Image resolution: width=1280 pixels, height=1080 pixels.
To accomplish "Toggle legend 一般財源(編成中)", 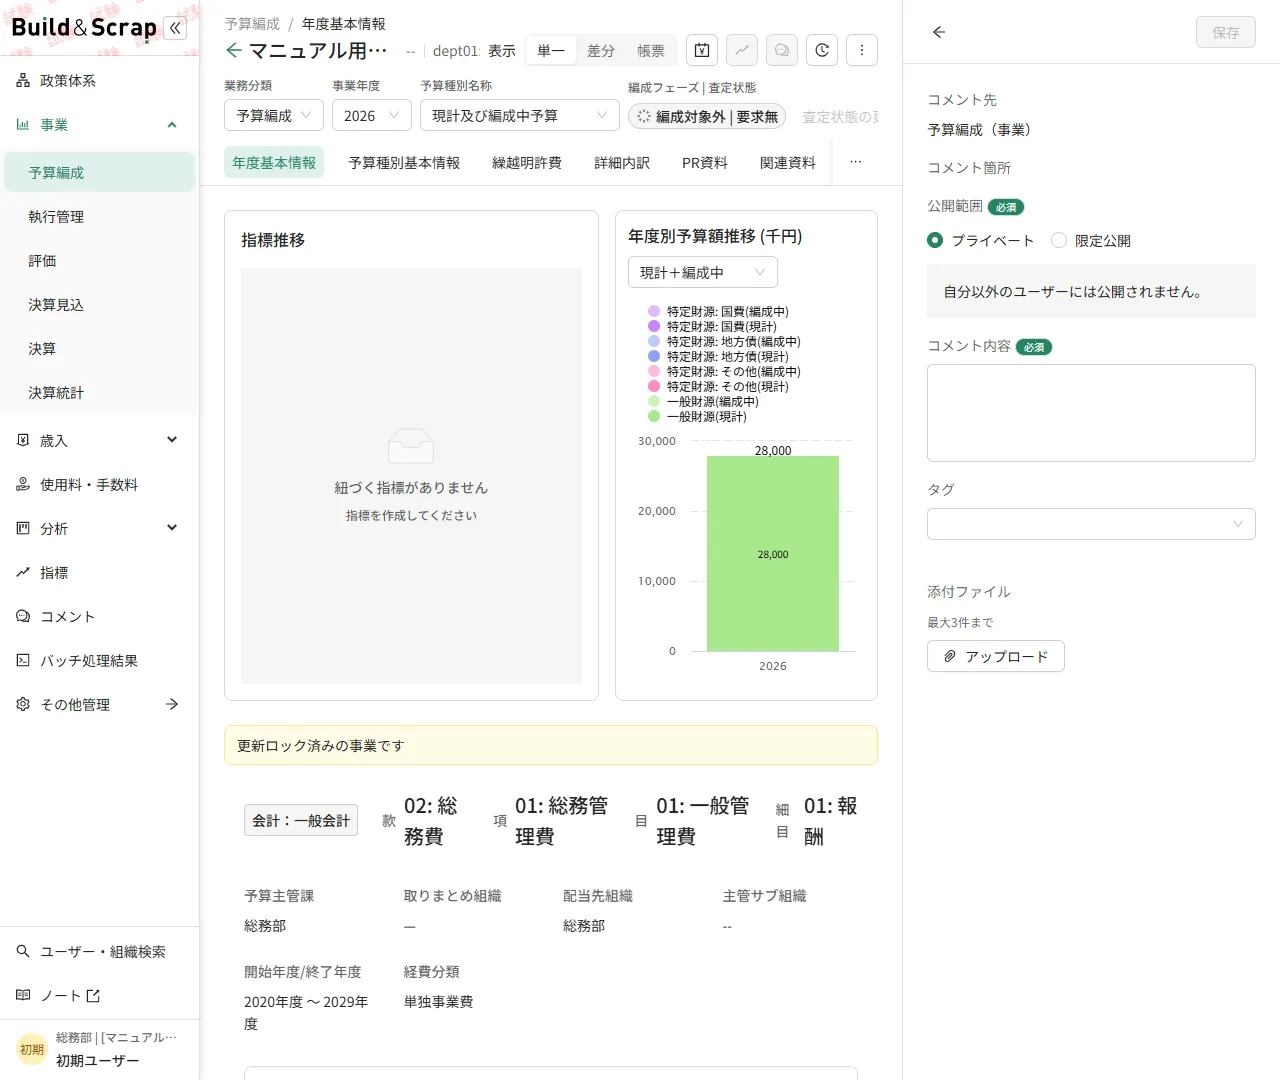I will click(703, 402).
